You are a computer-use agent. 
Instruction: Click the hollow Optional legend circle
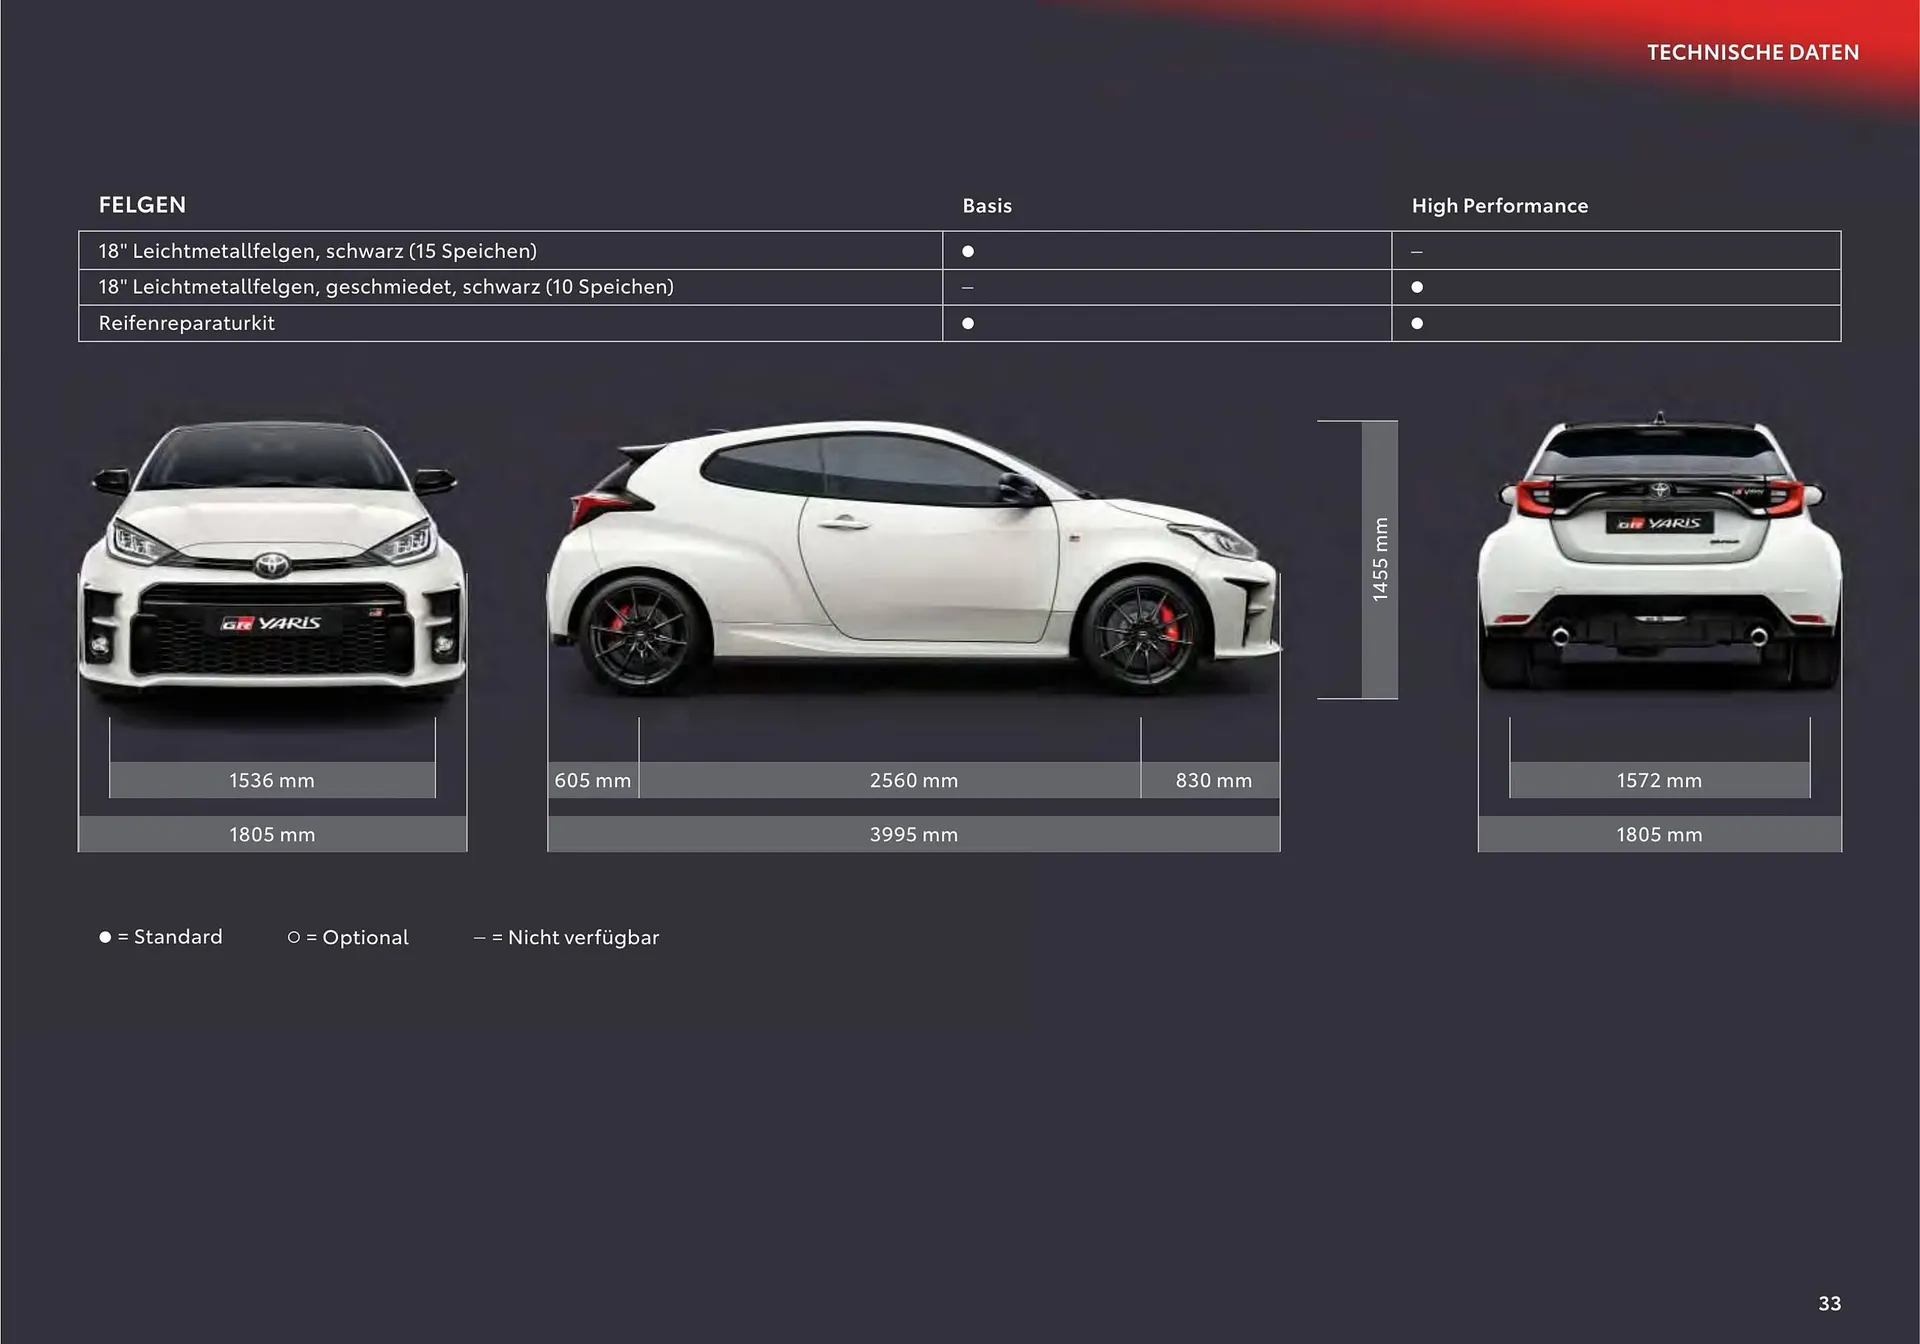pyautogui.click(x=294, y=937)
